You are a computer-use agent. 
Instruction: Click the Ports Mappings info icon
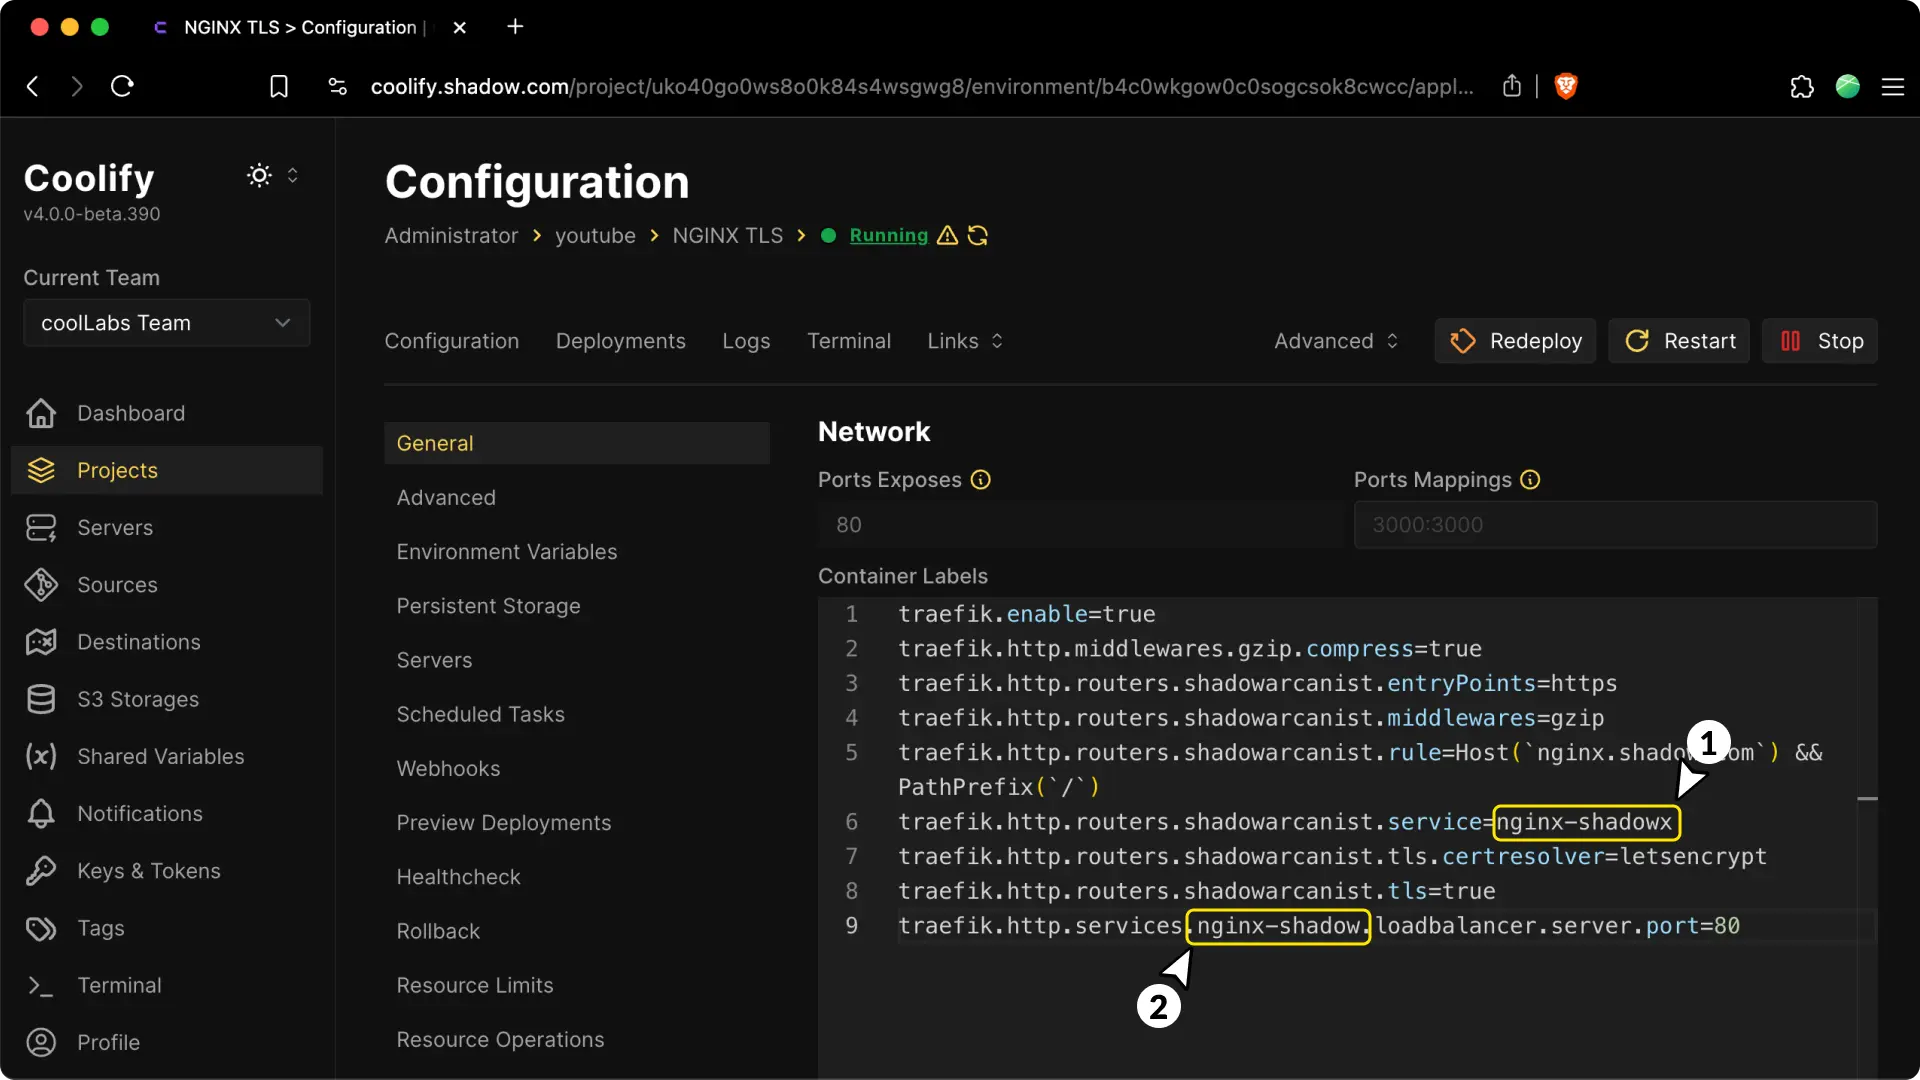coord(1530,480)
